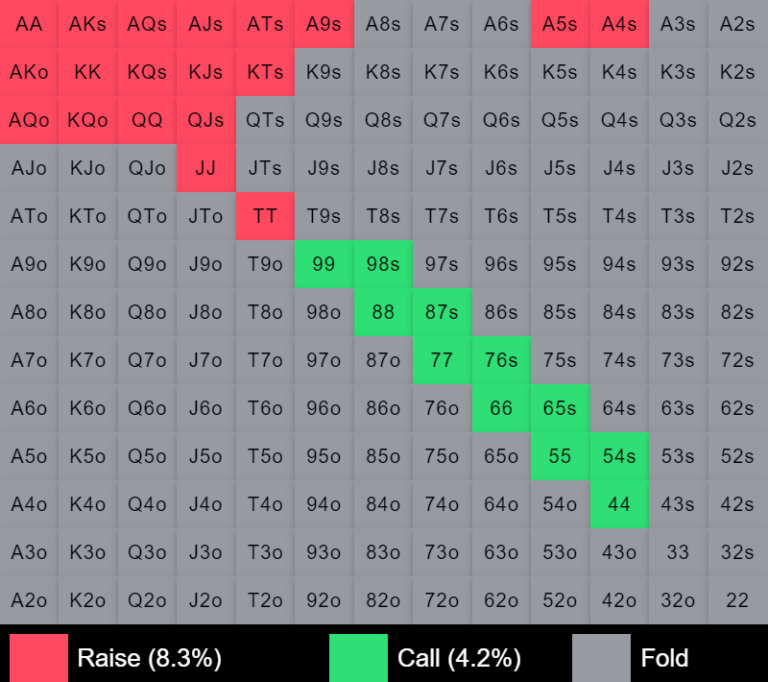Pick the A5s raise cell
The width and height of the screenshot is (768, 682).
pyautogui.click(x=560, y=24)
